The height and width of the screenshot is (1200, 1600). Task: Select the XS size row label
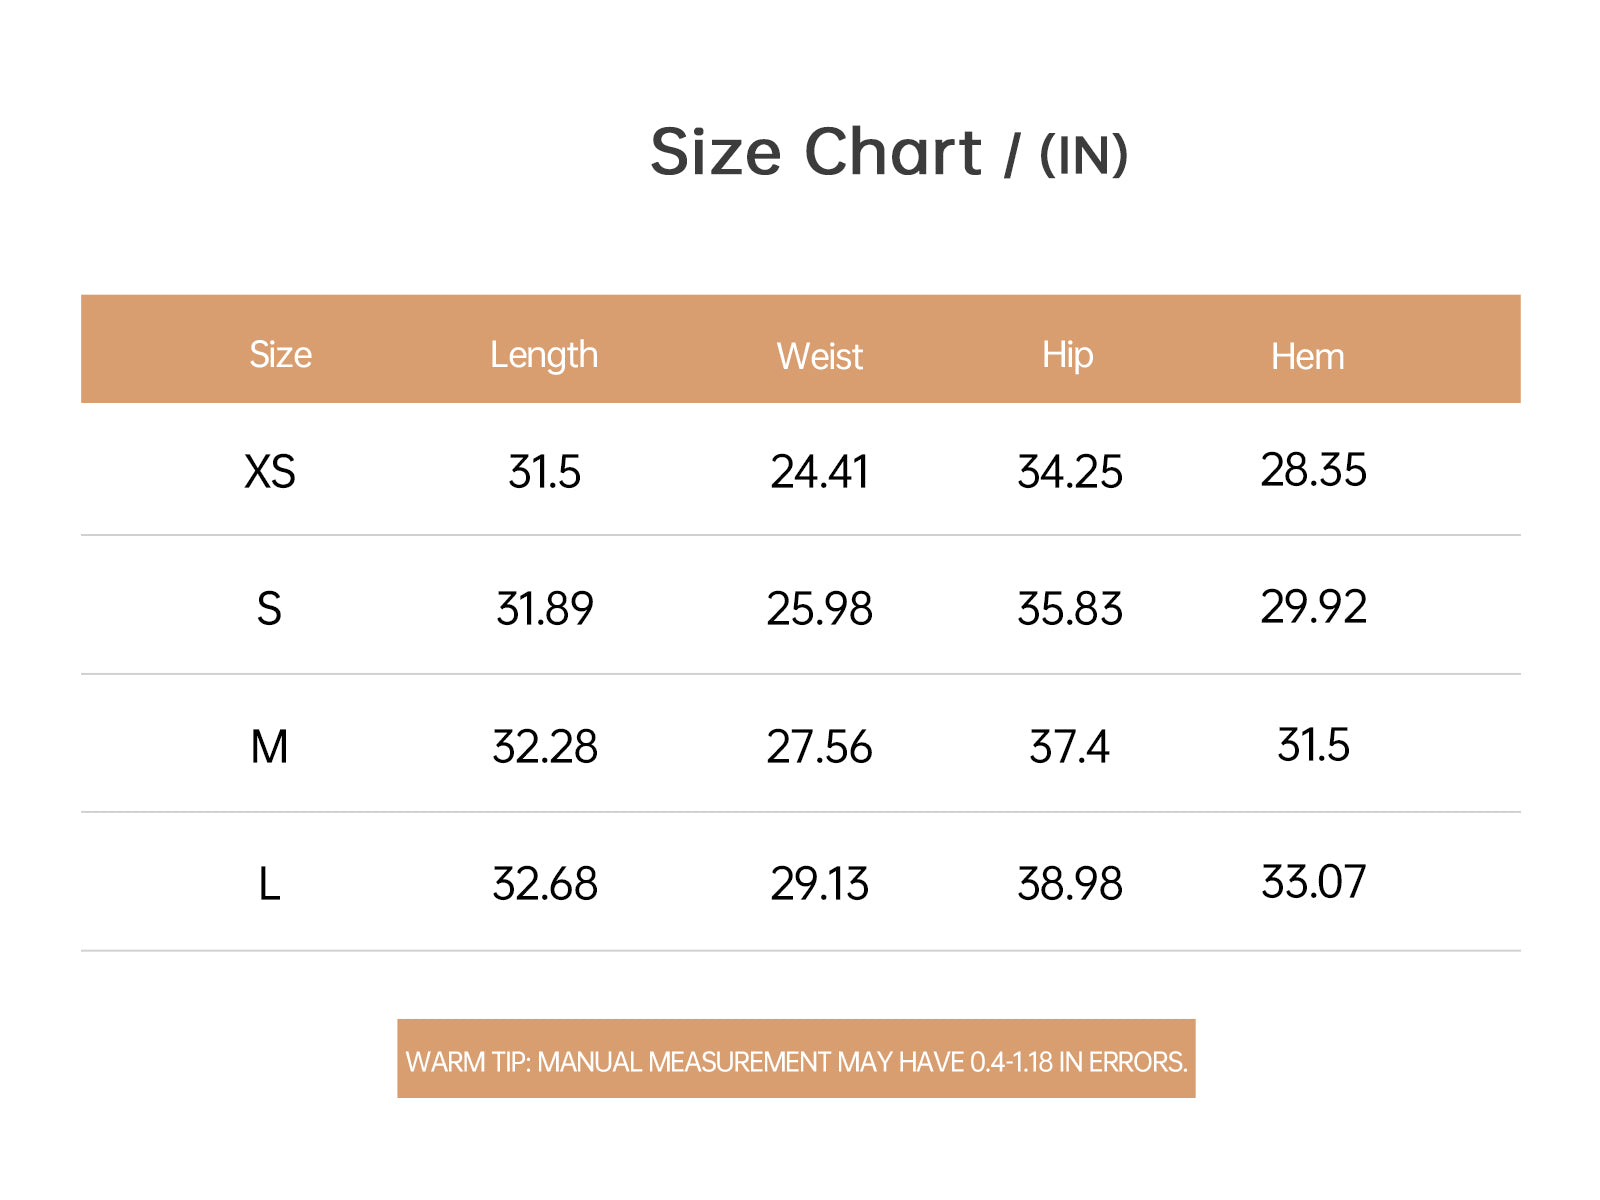[x=270, y=472]
